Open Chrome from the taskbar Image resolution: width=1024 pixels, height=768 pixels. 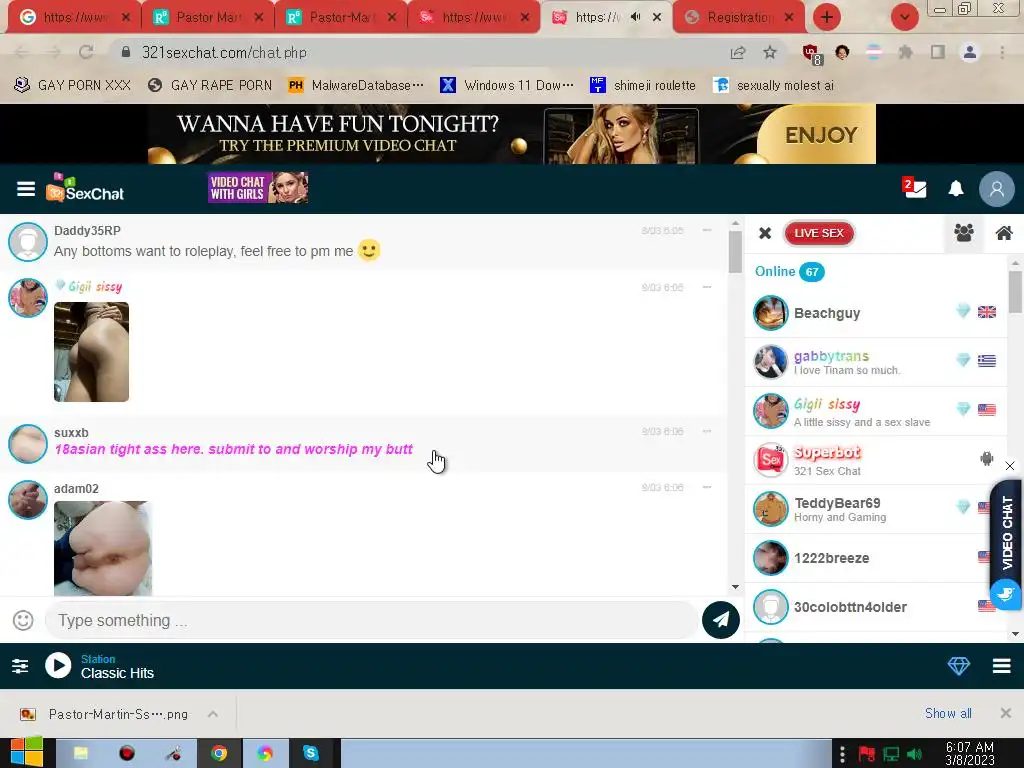(219, 753)
